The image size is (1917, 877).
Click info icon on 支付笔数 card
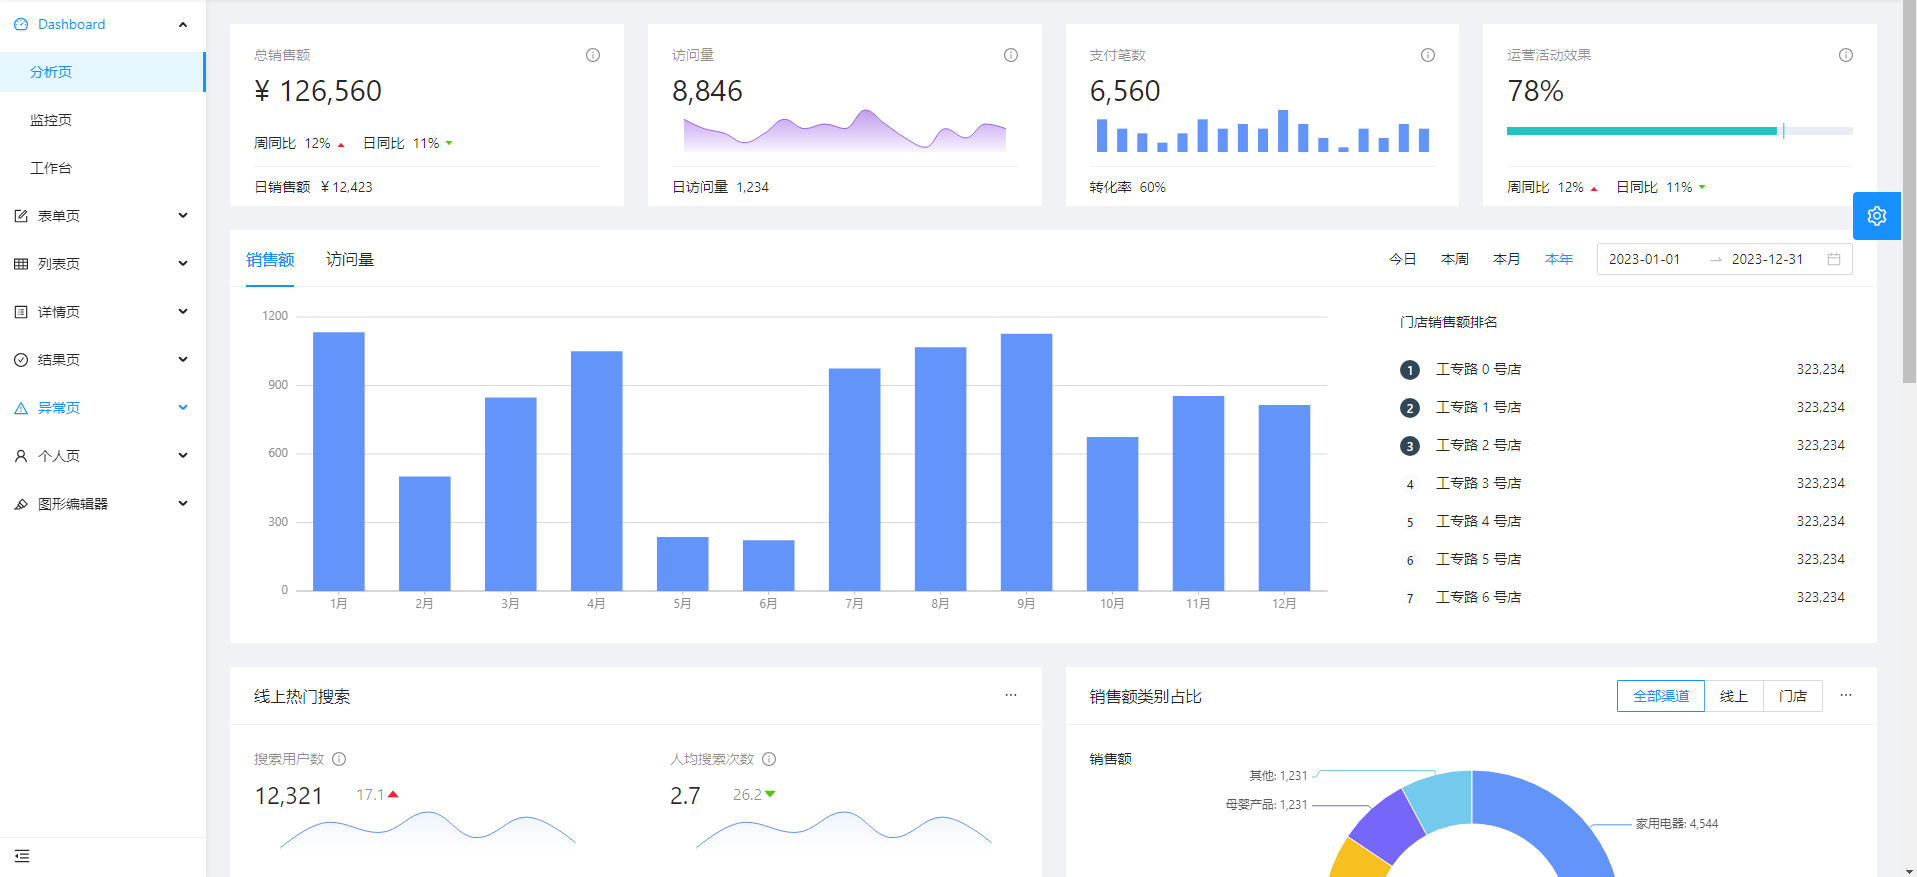click(1428, 55)
